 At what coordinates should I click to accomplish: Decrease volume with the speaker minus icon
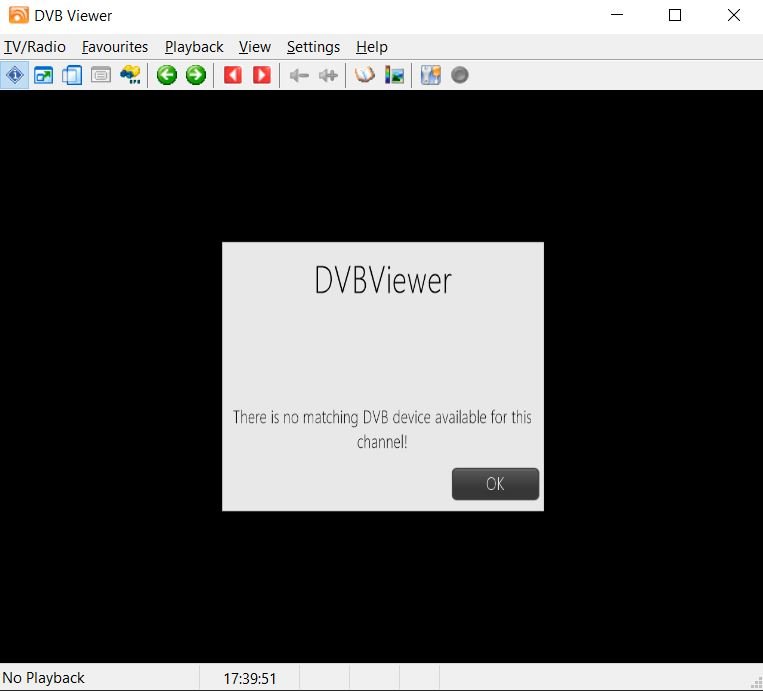click(x=299, y=75)
